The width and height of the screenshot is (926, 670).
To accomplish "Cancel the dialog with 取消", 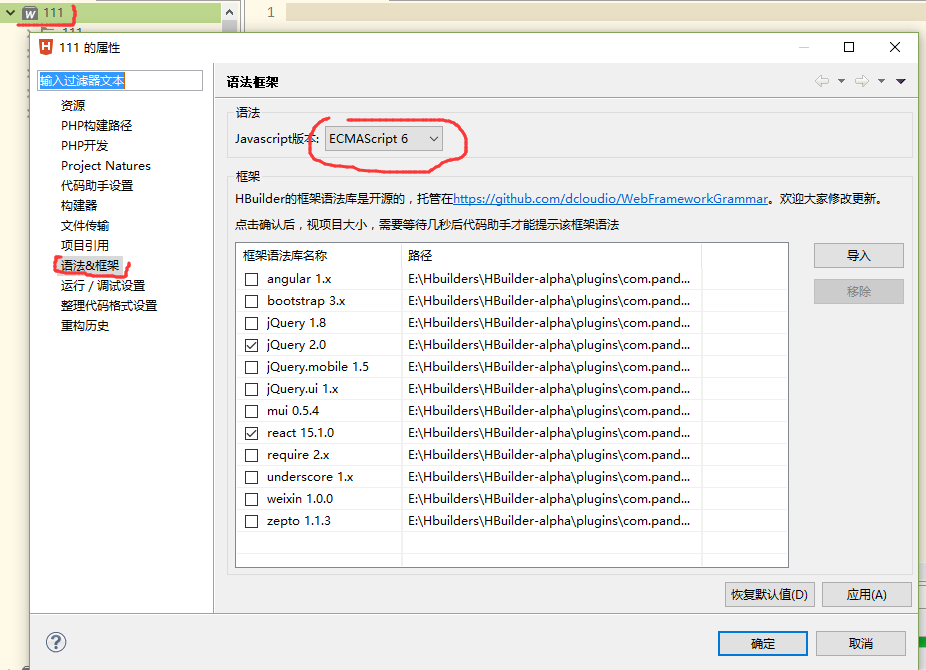I will (860, 643).
